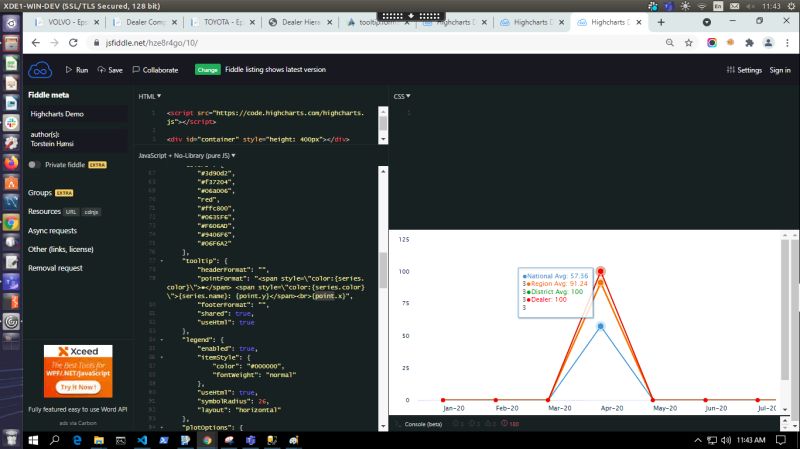
Task: Open the power gear in top system bar
Action: pos(791,6)
